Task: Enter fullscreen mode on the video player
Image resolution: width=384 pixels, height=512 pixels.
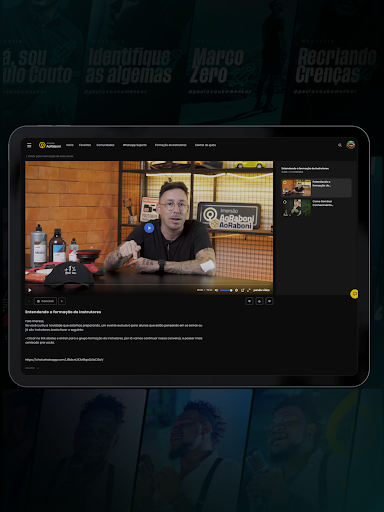Action: [x=249, y=290]
